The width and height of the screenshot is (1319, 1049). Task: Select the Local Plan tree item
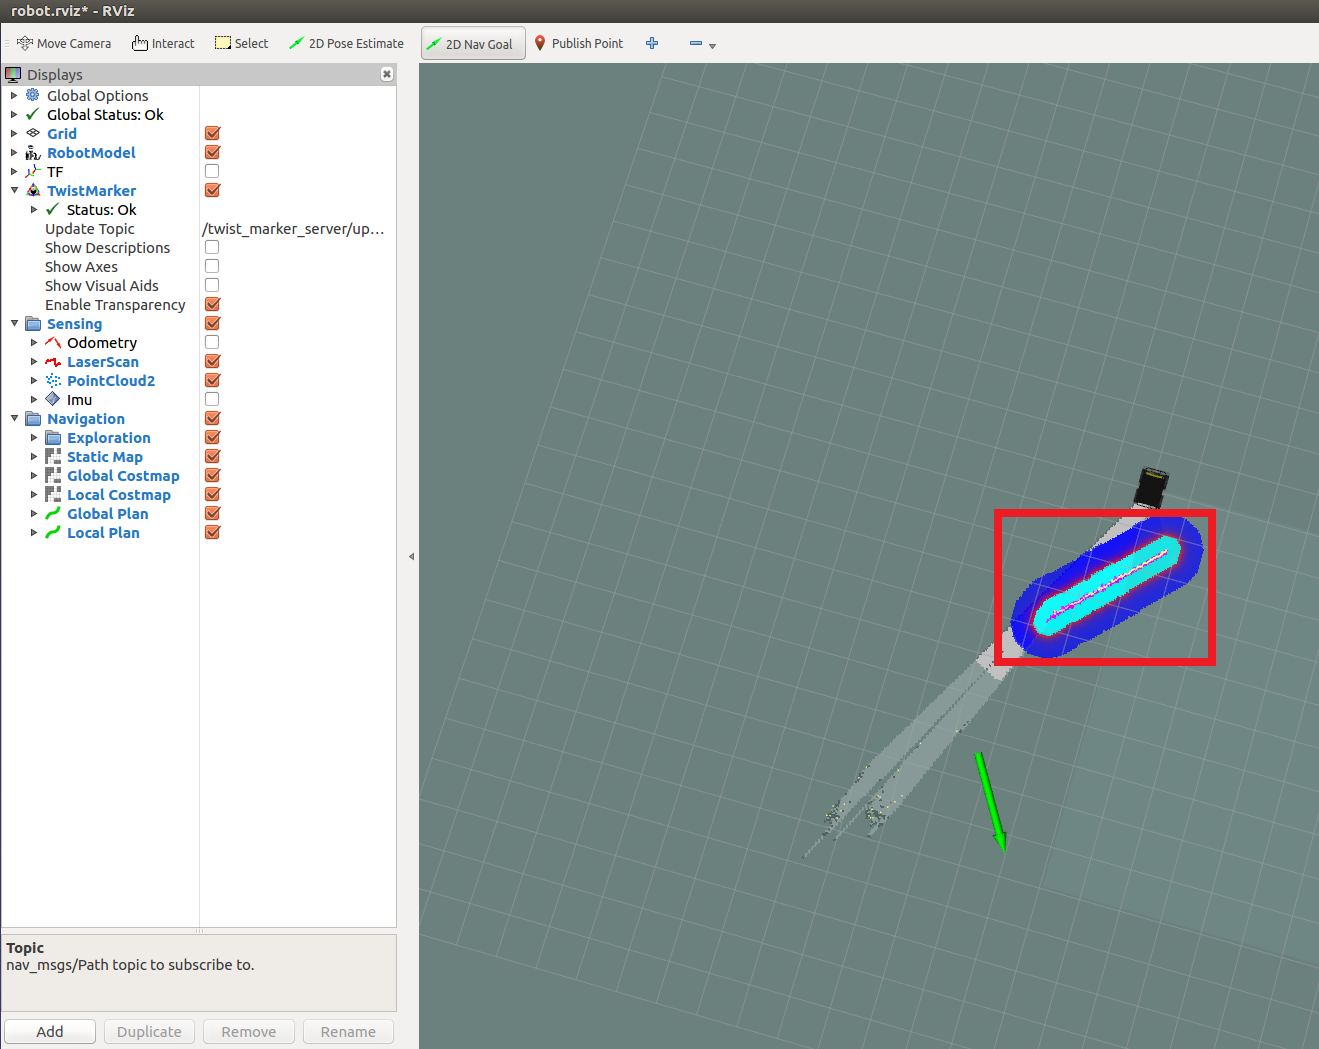point(103,532)
